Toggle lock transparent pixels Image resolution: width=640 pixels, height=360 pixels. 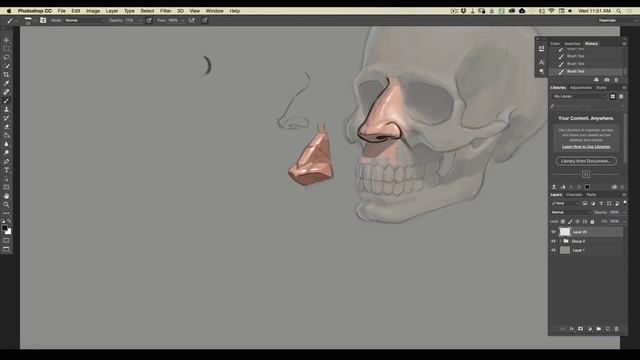pos(562,221)
